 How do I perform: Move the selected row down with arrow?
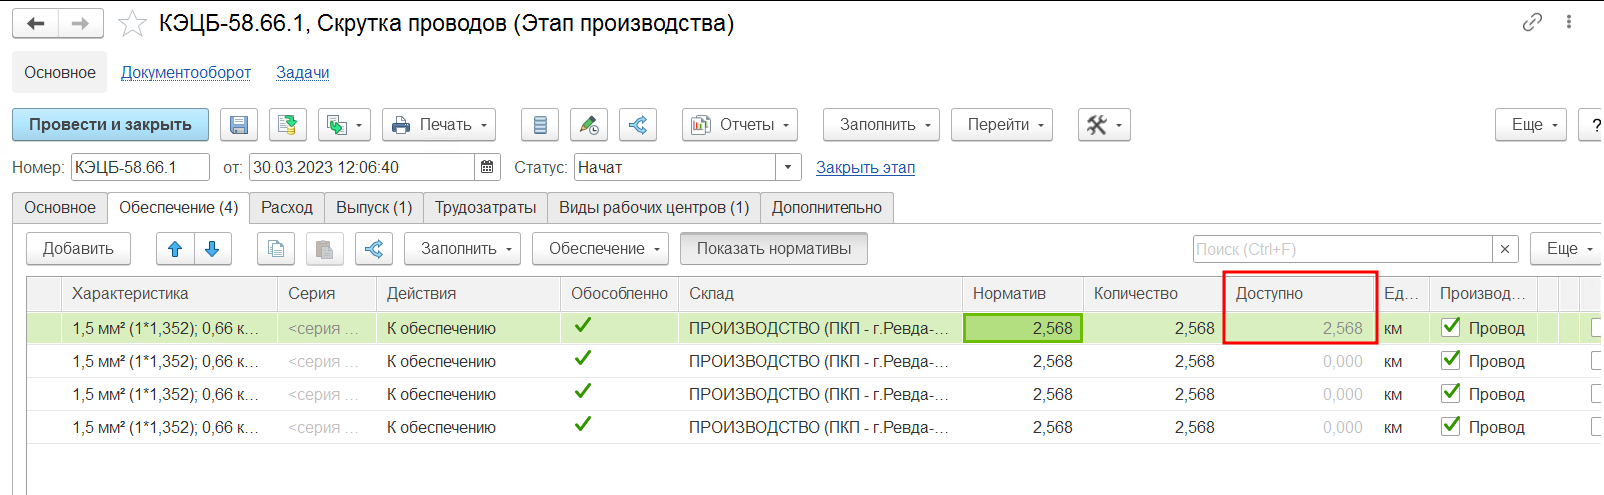(212, 249)
